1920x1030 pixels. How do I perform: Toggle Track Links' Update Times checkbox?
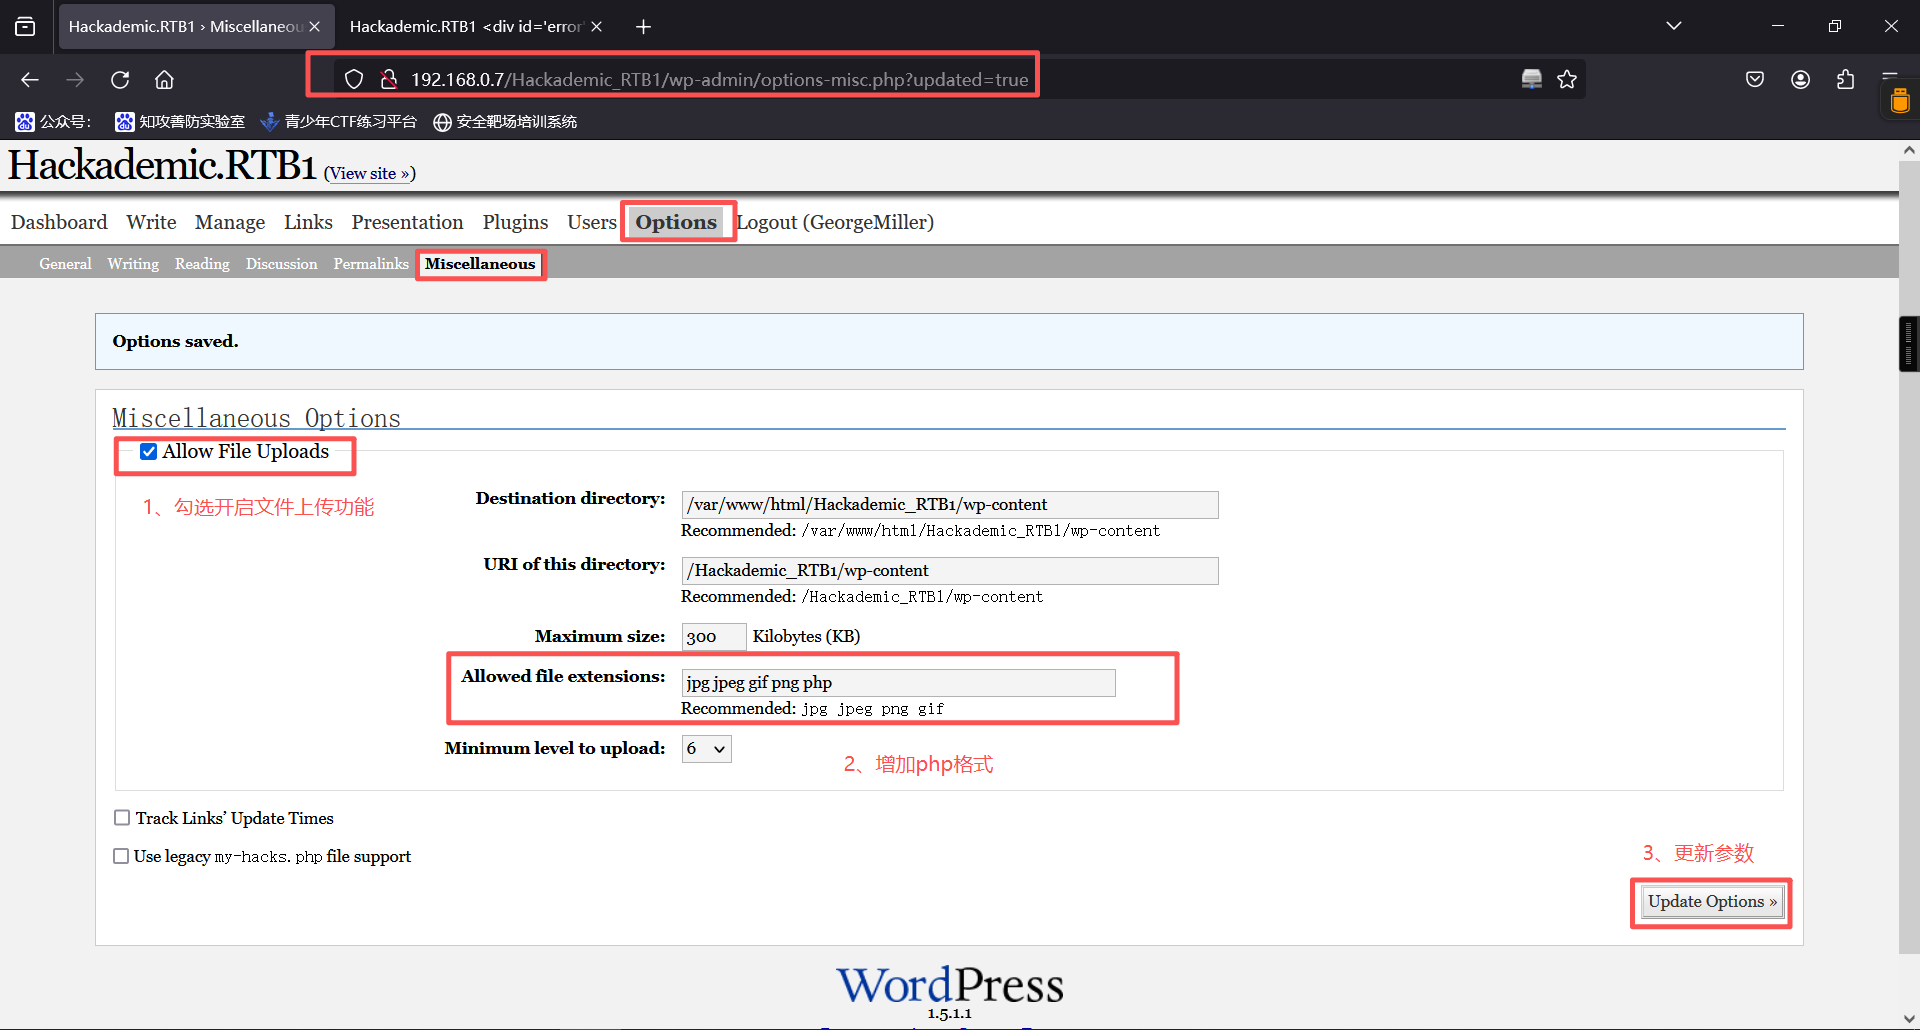(122, 818)
